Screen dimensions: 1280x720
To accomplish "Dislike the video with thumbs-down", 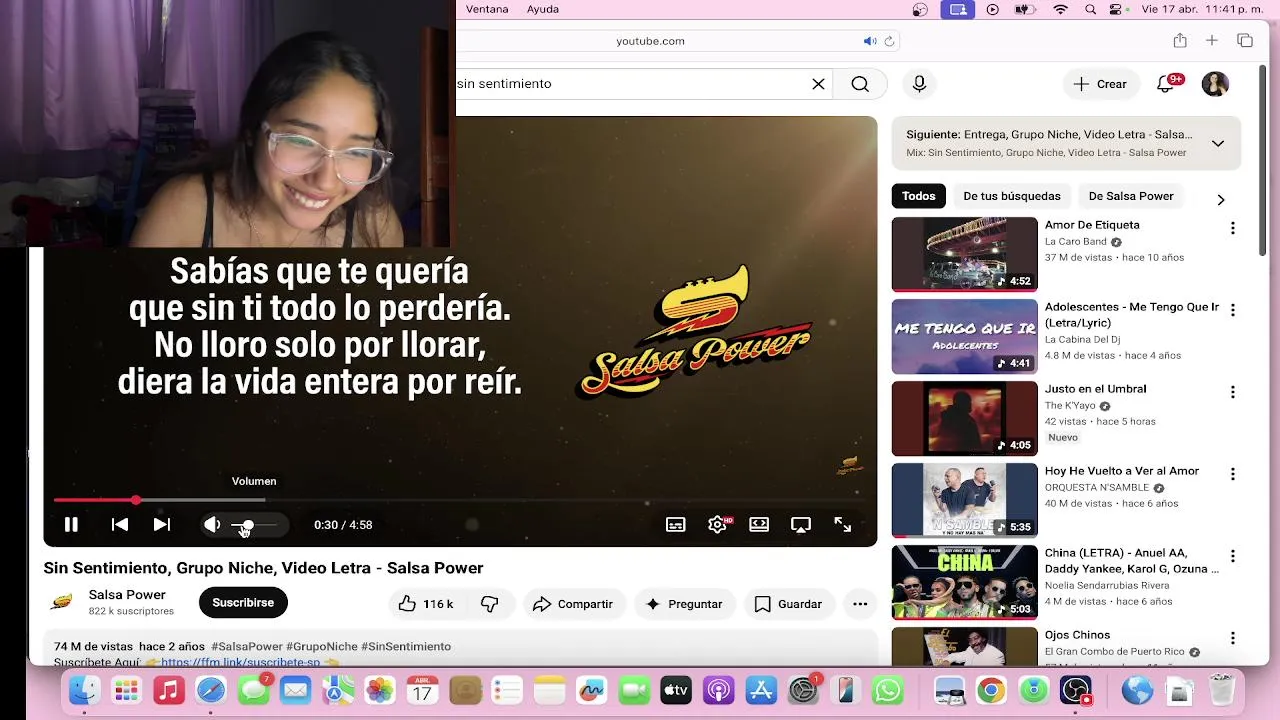I will click(490, 604).
